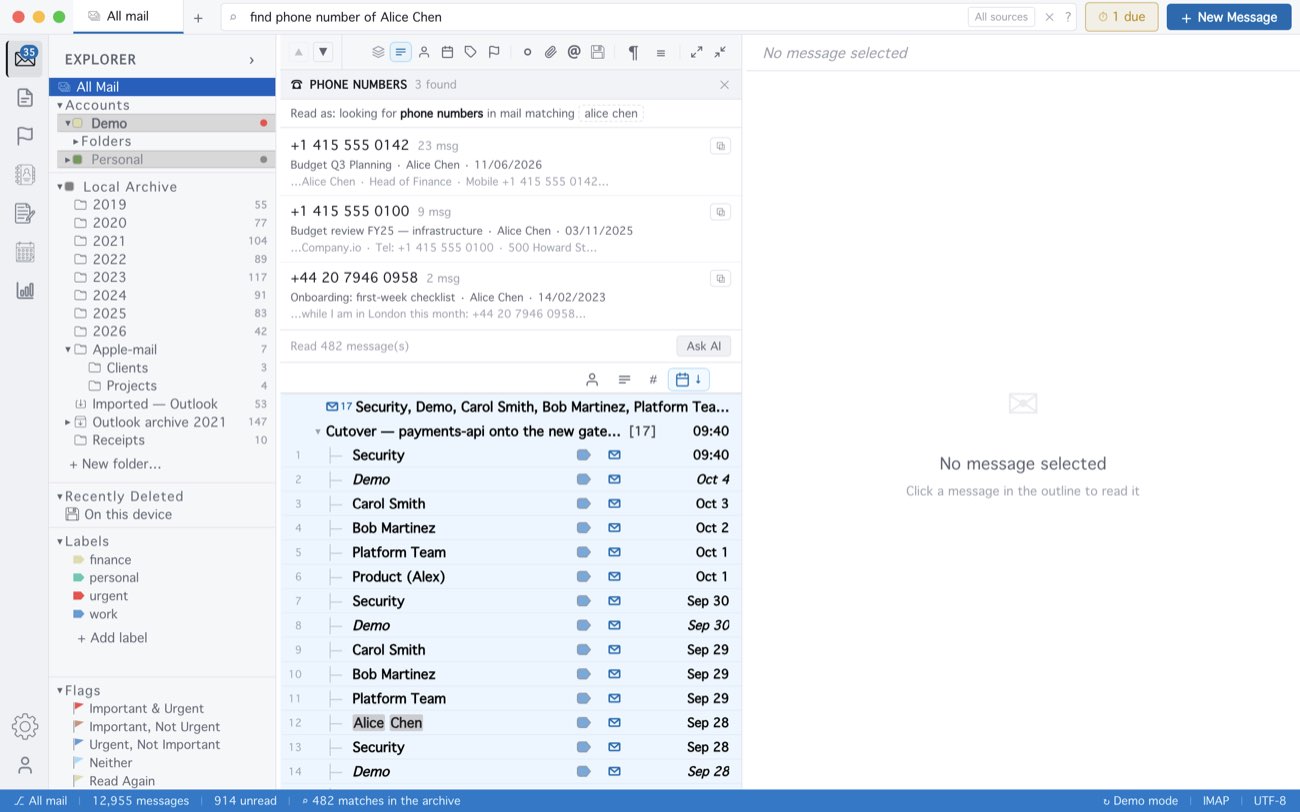Collapse the Cutover payments-api thread
The height and width of the screenshot is (812, 1300).
317,431
